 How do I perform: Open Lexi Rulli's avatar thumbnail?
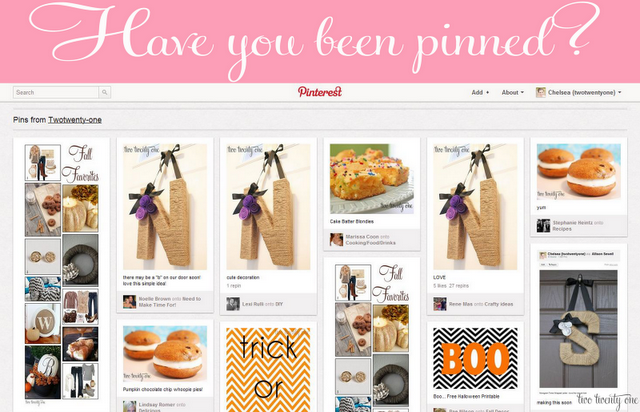pos(233,304)
